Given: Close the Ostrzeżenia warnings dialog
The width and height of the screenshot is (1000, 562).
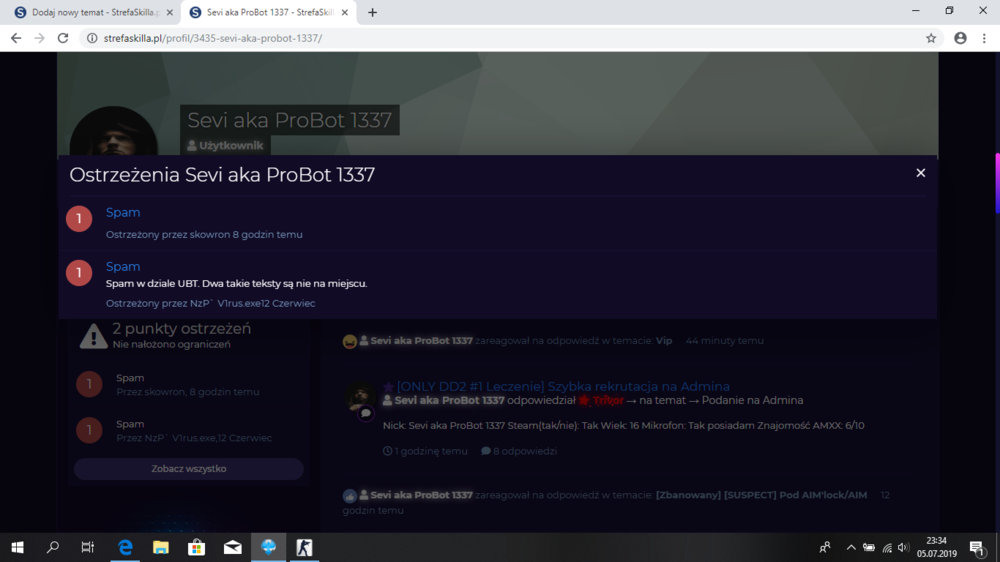Looking at the screenshot, I should pos(920,173).
